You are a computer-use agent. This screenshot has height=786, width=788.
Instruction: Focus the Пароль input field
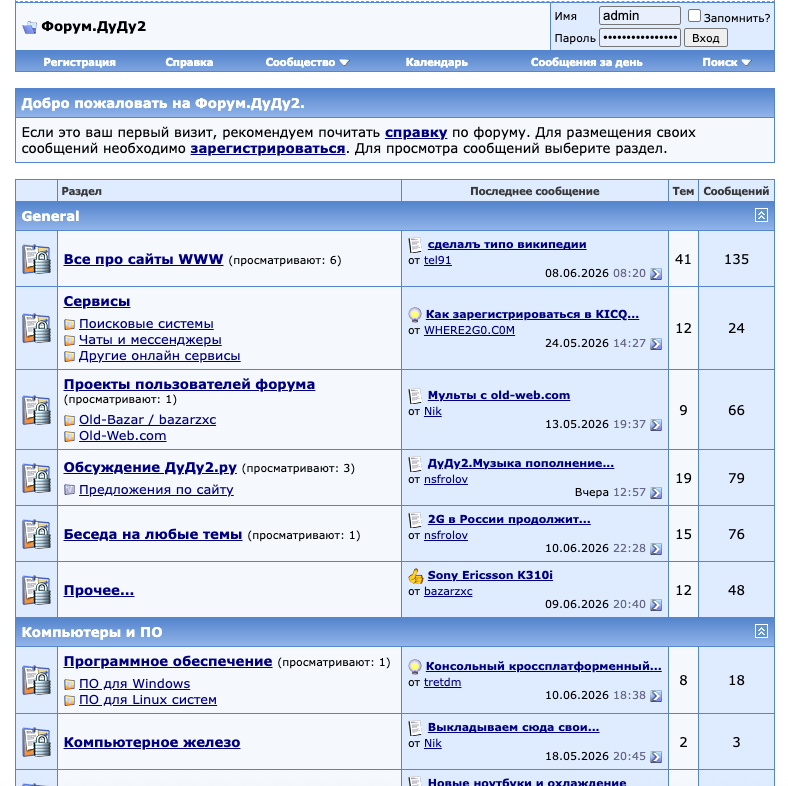(x=640, y=38)
